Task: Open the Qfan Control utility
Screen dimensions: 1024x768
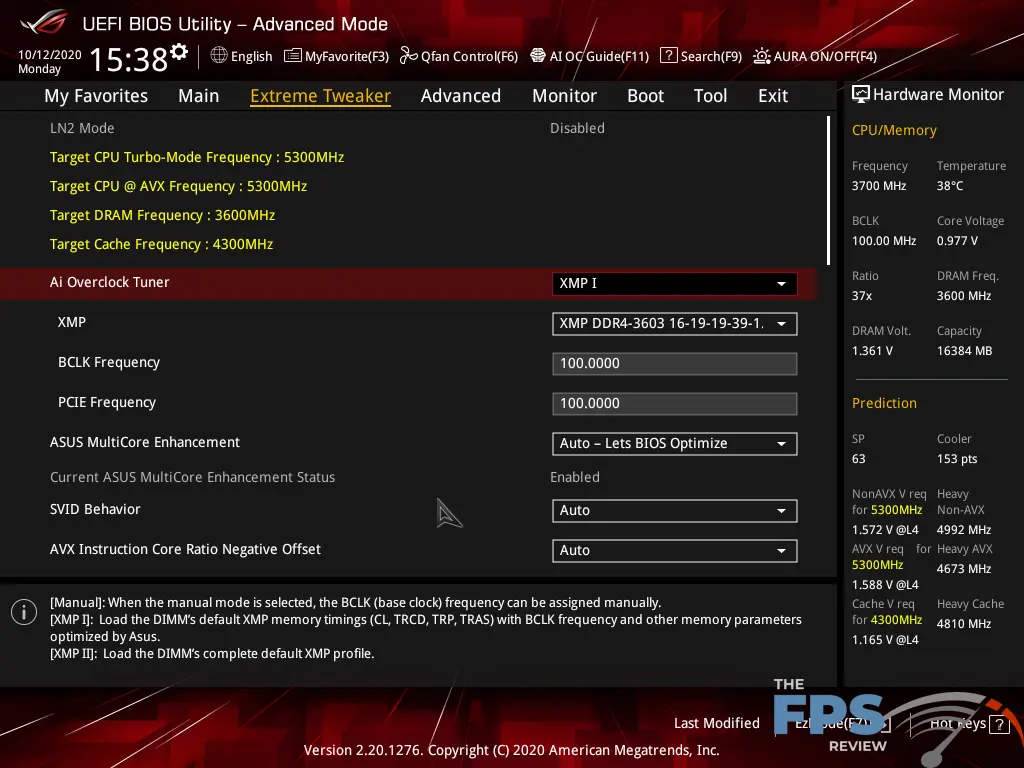Action: click(x=459, y=56)
